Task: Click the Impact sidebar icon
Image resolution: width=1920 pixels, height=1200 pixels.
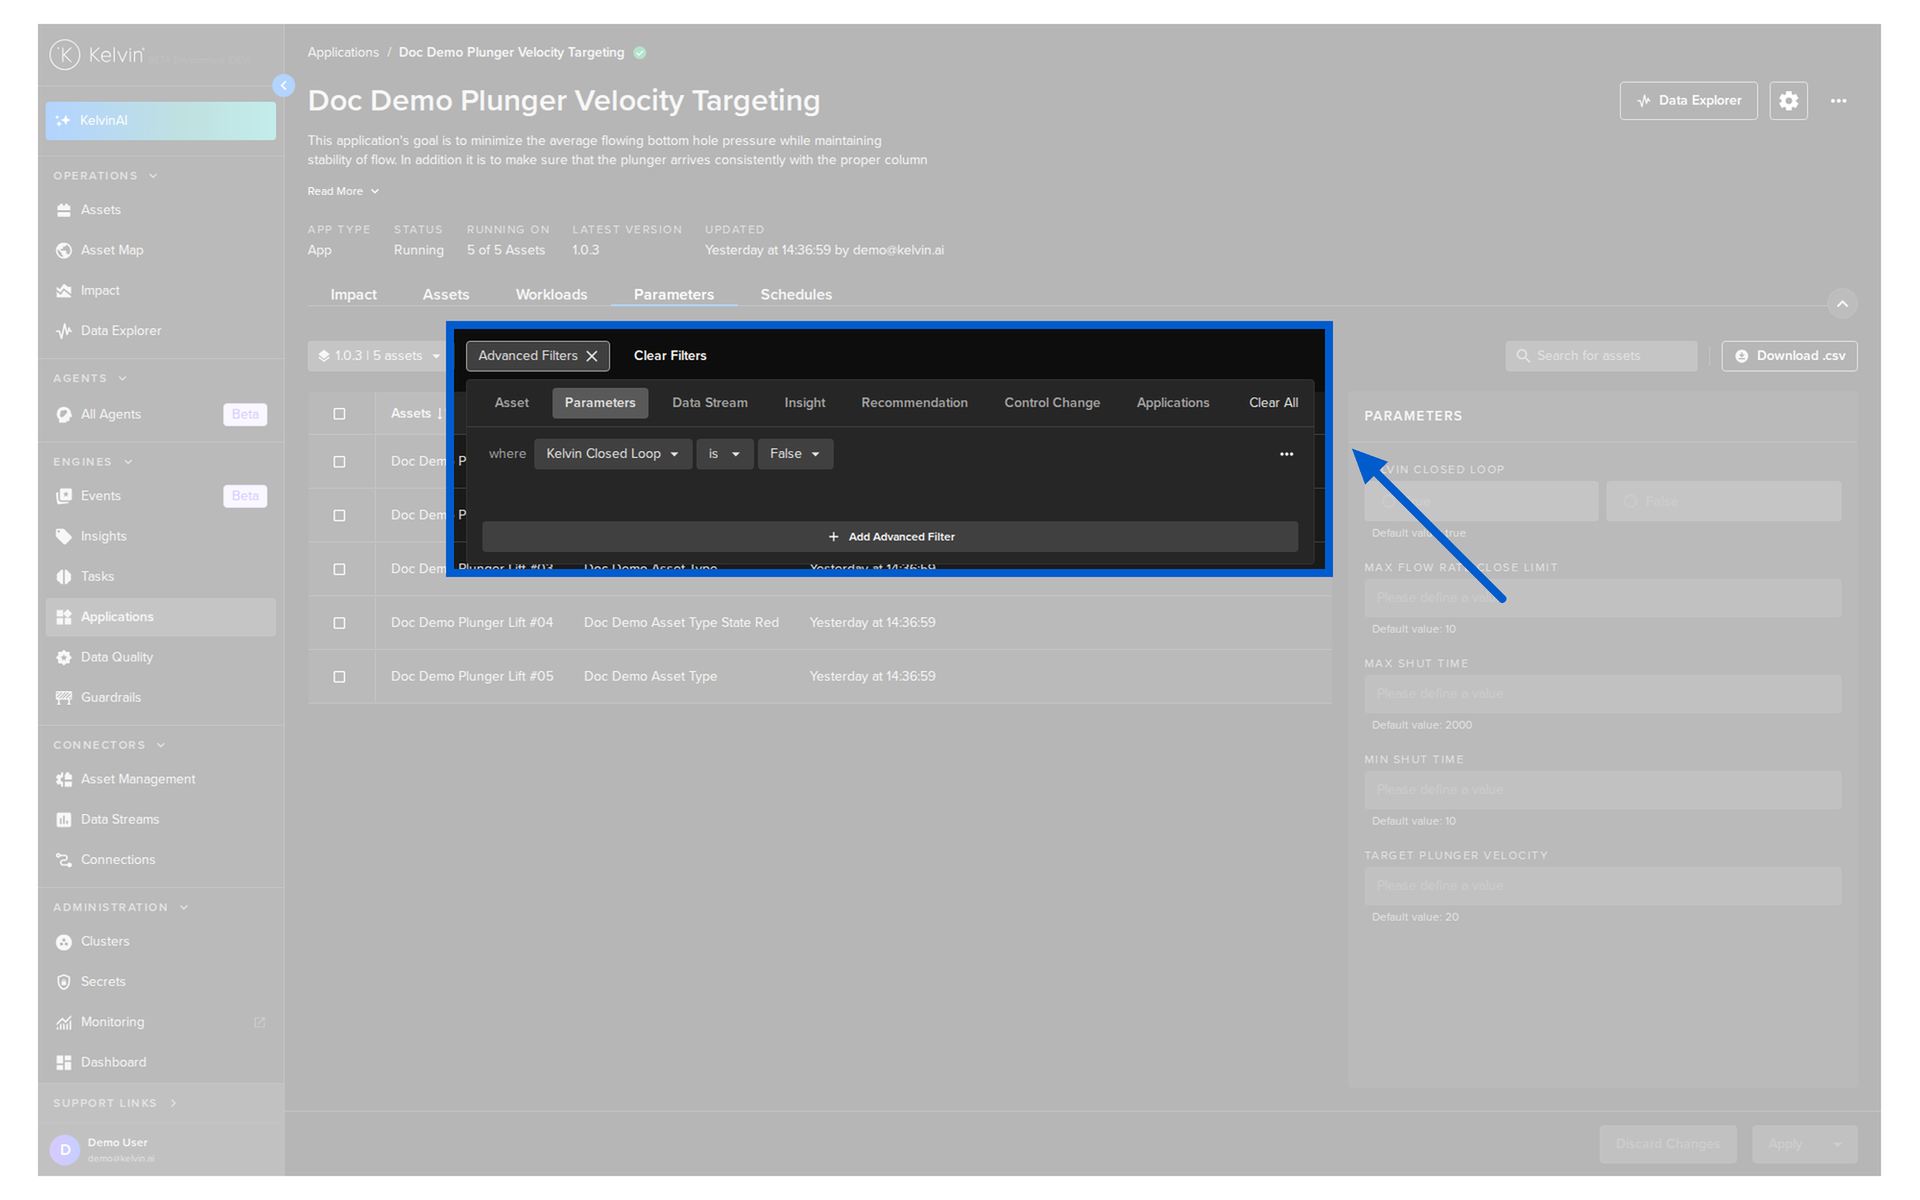Action: pos(64,291)
